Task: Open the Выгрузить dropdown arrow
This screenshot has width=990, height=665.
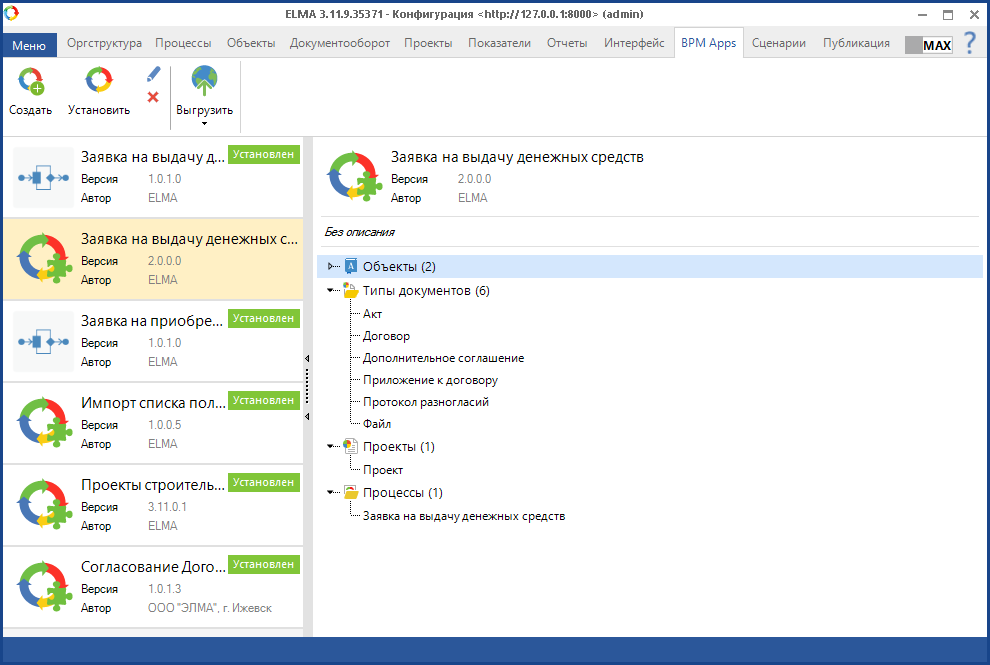Action: [x=204, y=124]
